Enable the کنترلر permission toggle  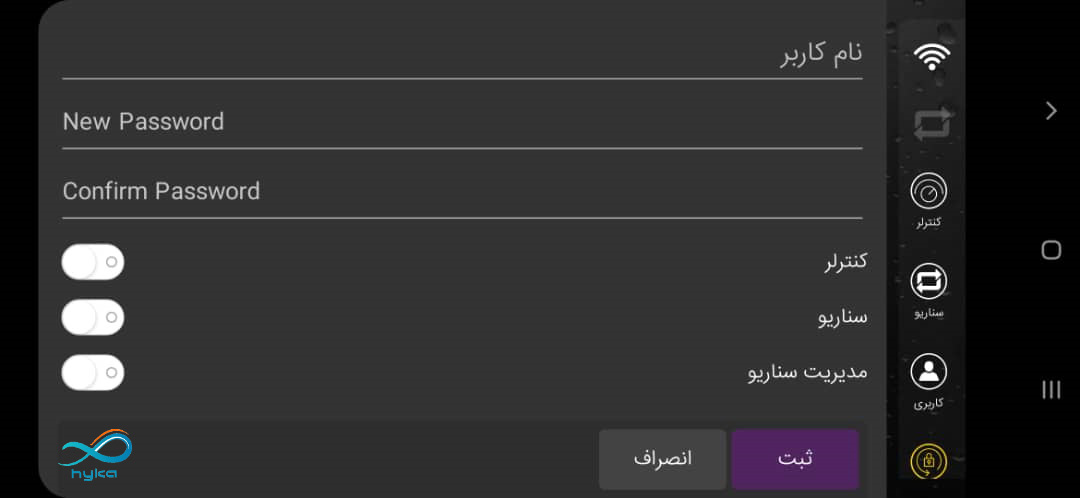[x=93, y=262]
